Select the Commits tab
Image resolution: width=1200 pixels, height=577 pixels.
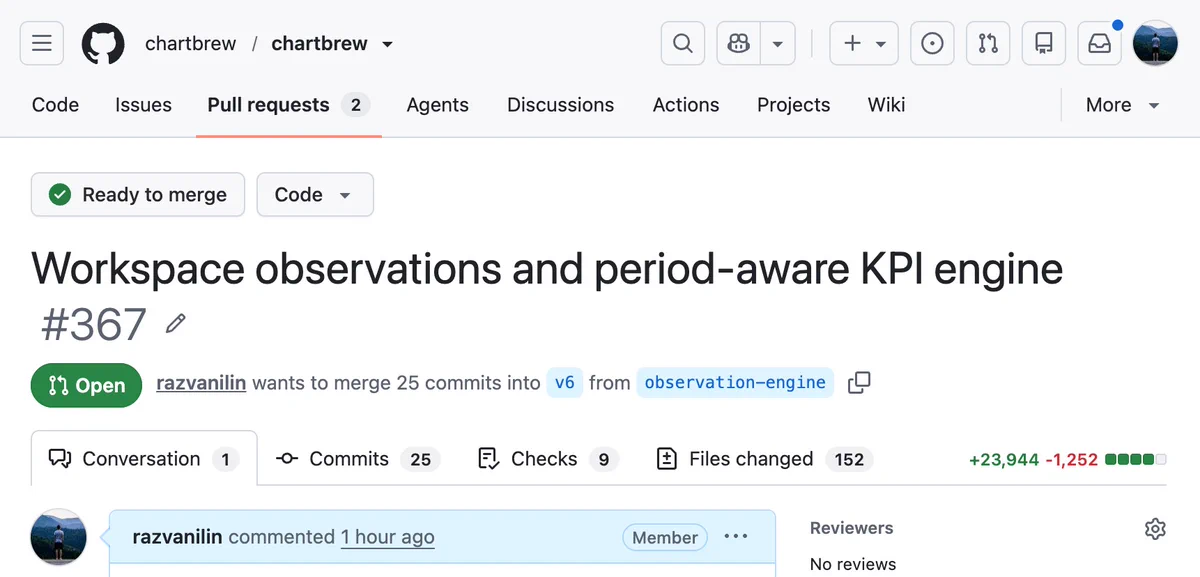358,459
